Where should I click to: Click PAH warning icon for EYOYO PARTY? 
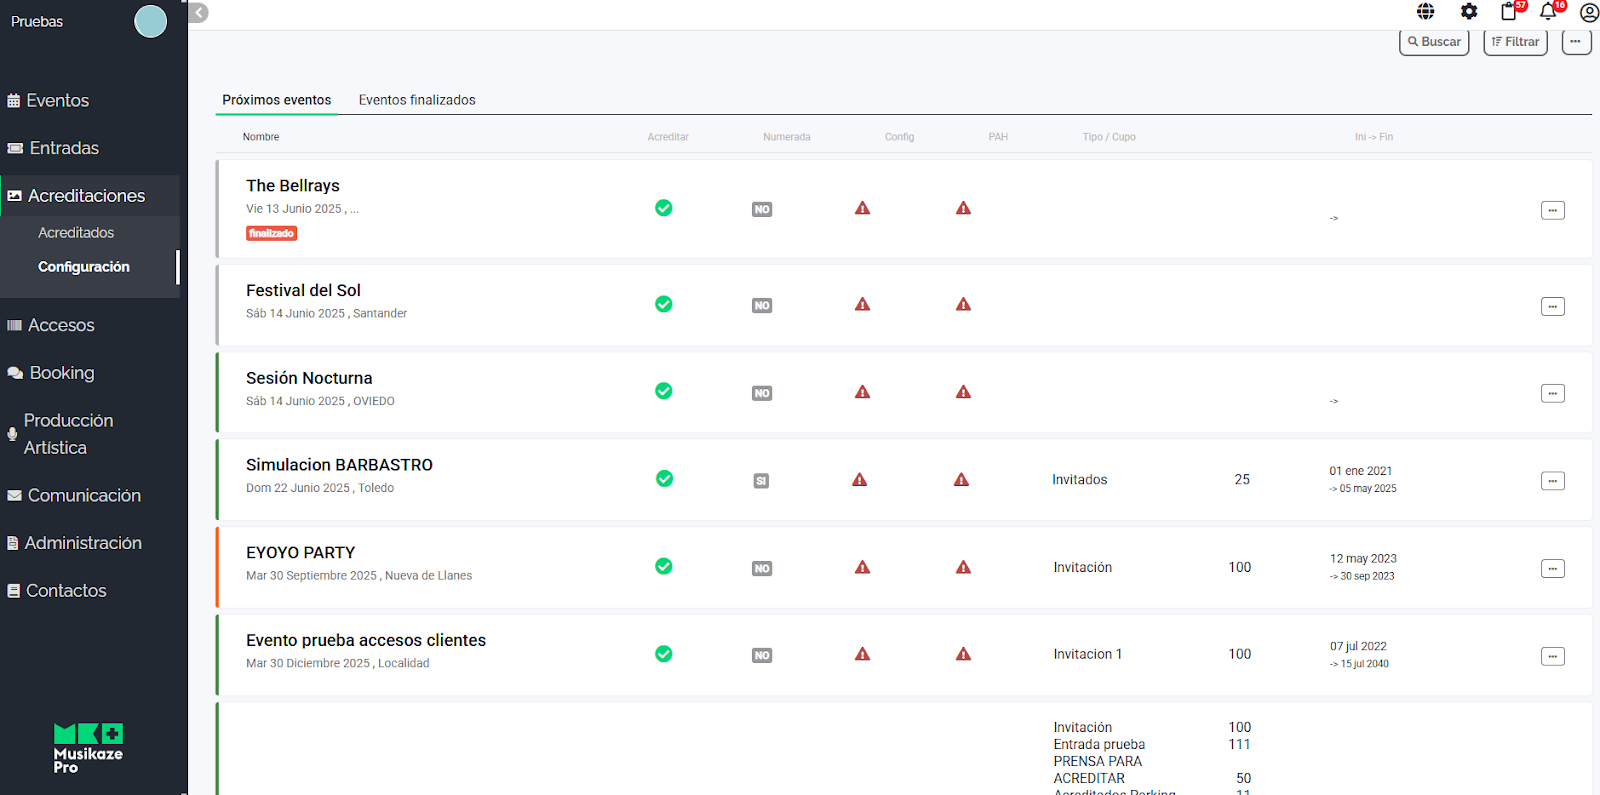[963, 568]
